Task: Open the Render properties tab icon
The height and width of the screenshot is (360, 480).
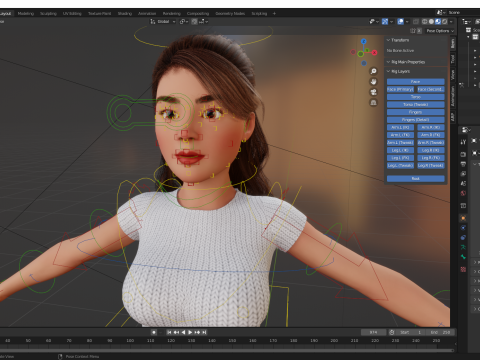Action: [463, 154]
